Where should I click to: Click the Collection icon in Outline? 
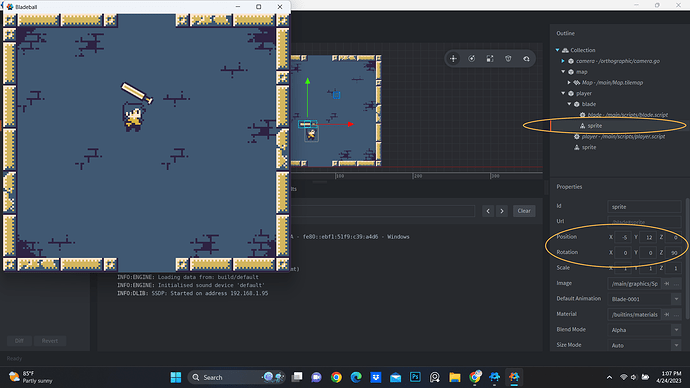(565, 50)
